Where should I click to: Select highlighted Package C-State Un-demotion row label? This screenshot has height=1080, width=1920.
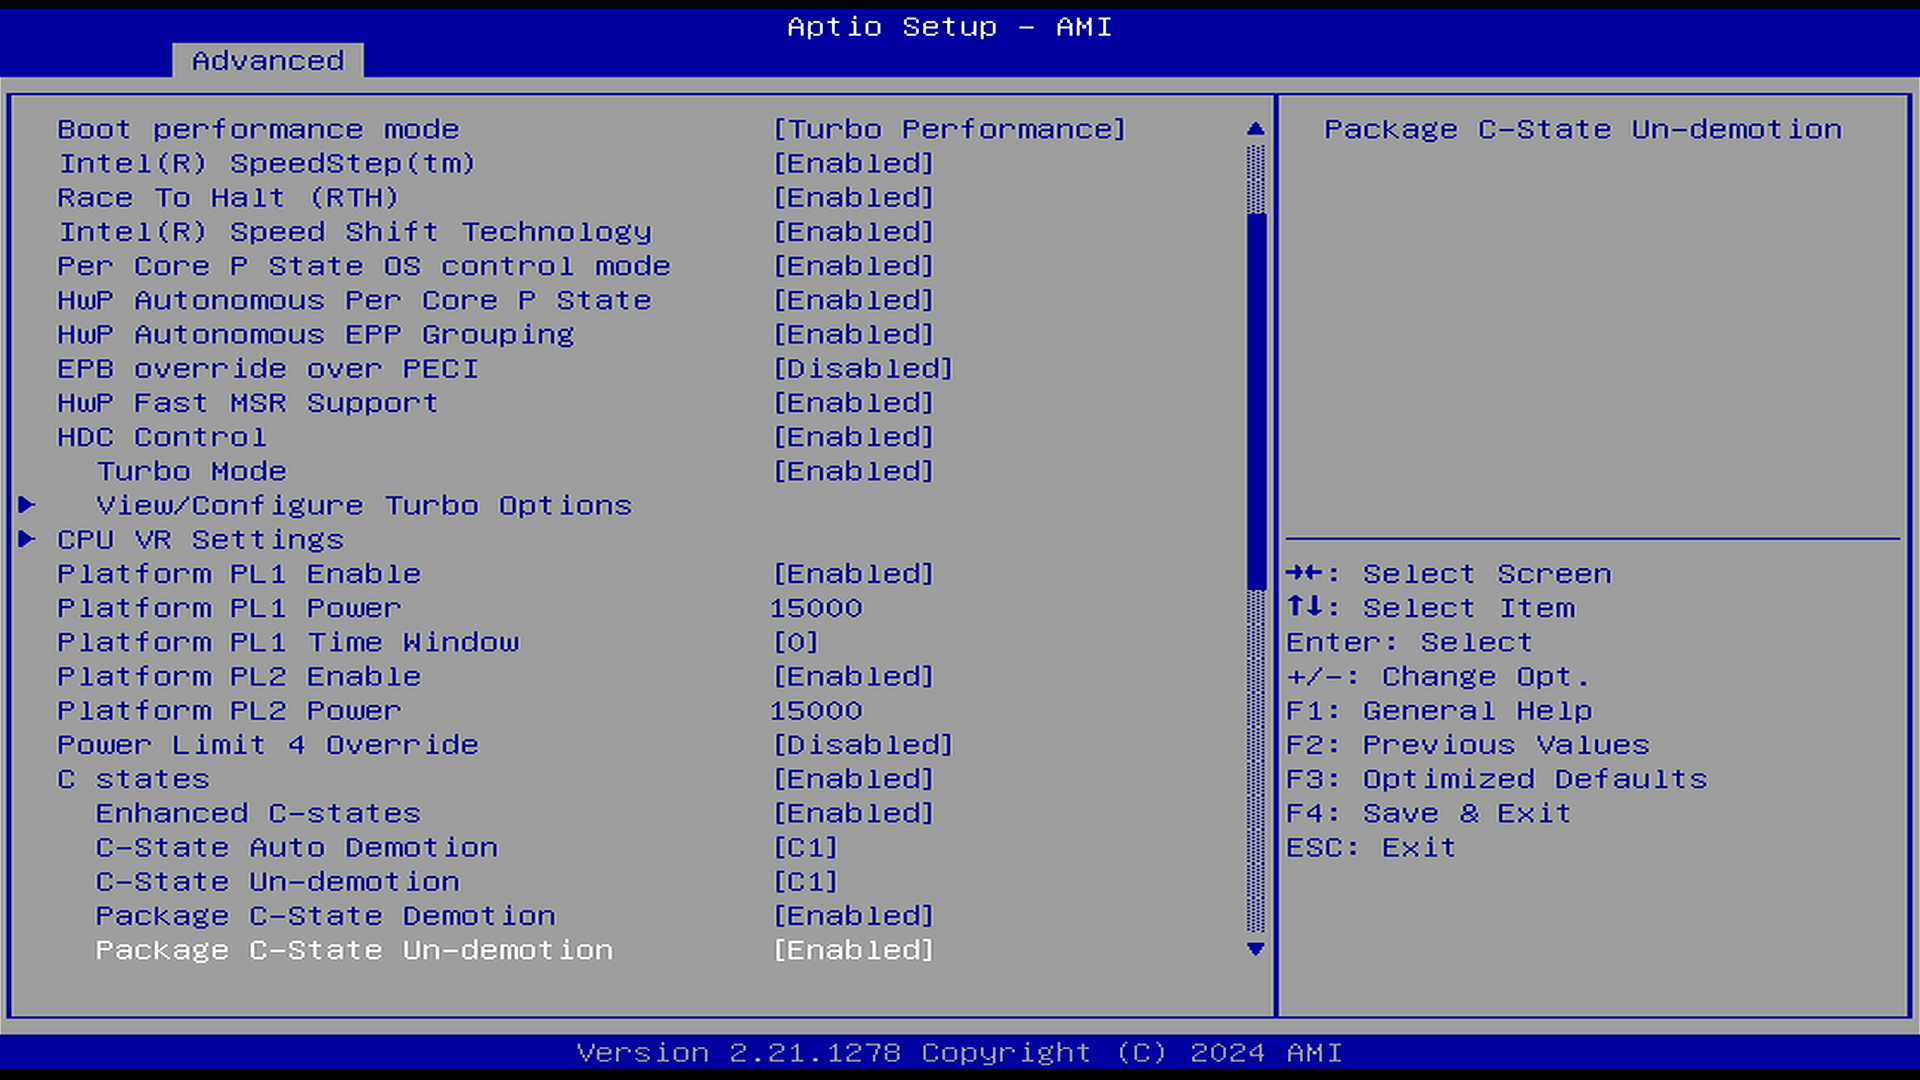coord(354,950)
